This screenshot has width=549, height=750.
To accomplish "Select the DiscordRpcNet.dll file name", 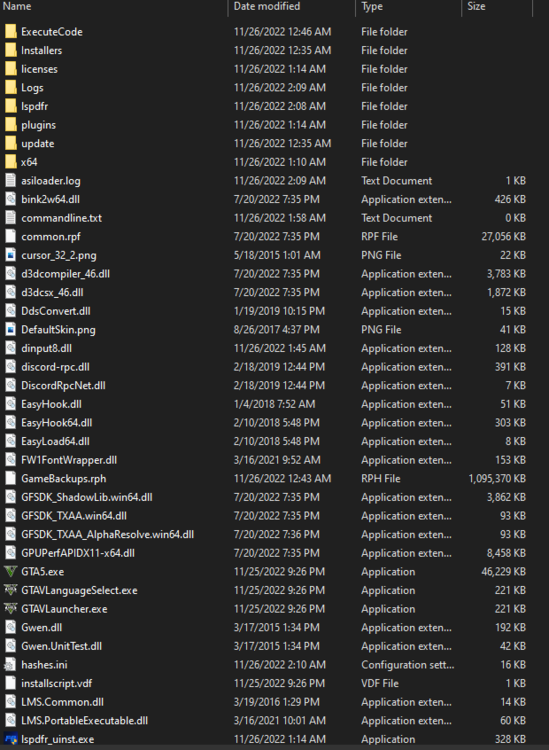I will [63, 386].
